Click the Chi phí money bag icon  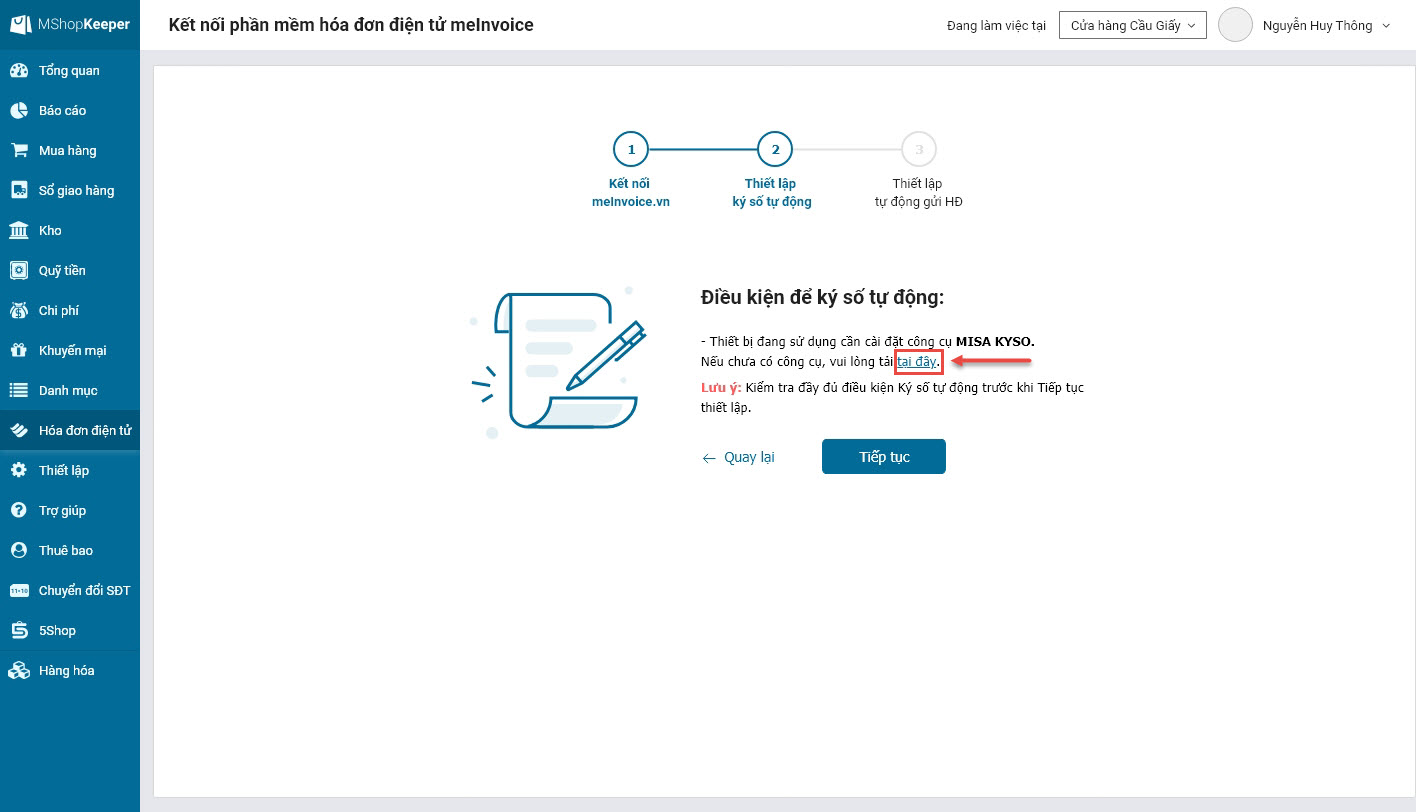point(19,311)
